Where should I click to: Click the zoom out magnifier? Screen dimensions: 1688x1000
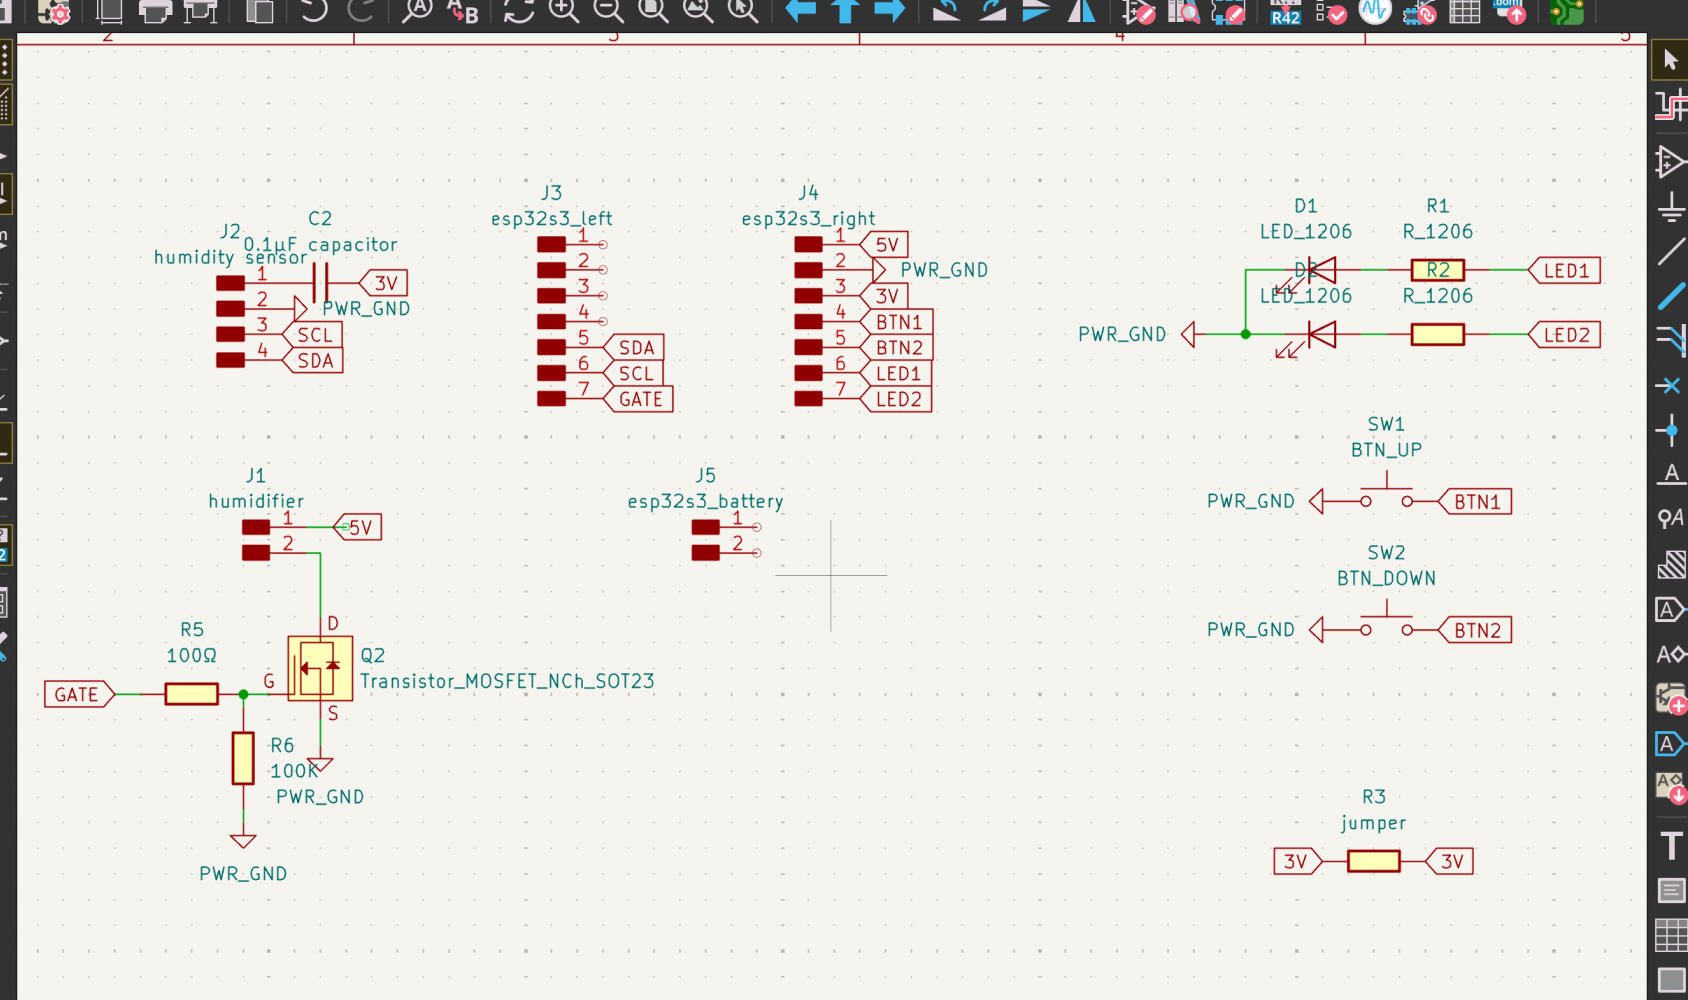coord(608,11)
